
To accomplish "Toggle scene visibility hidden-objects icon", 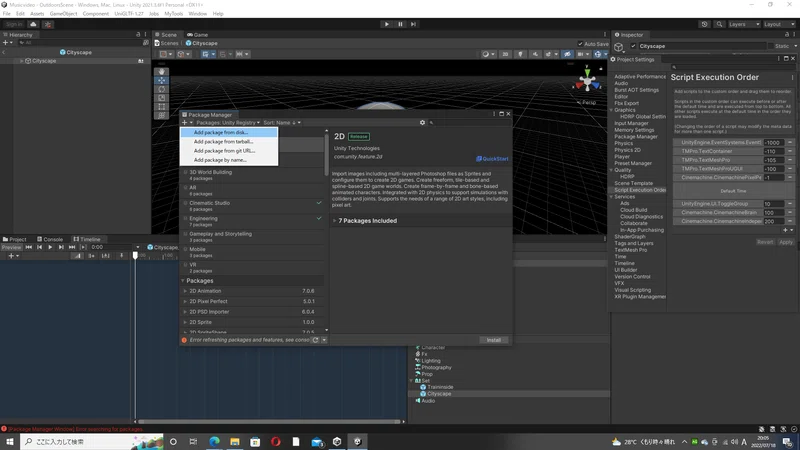I will click(x=567, y=54).
